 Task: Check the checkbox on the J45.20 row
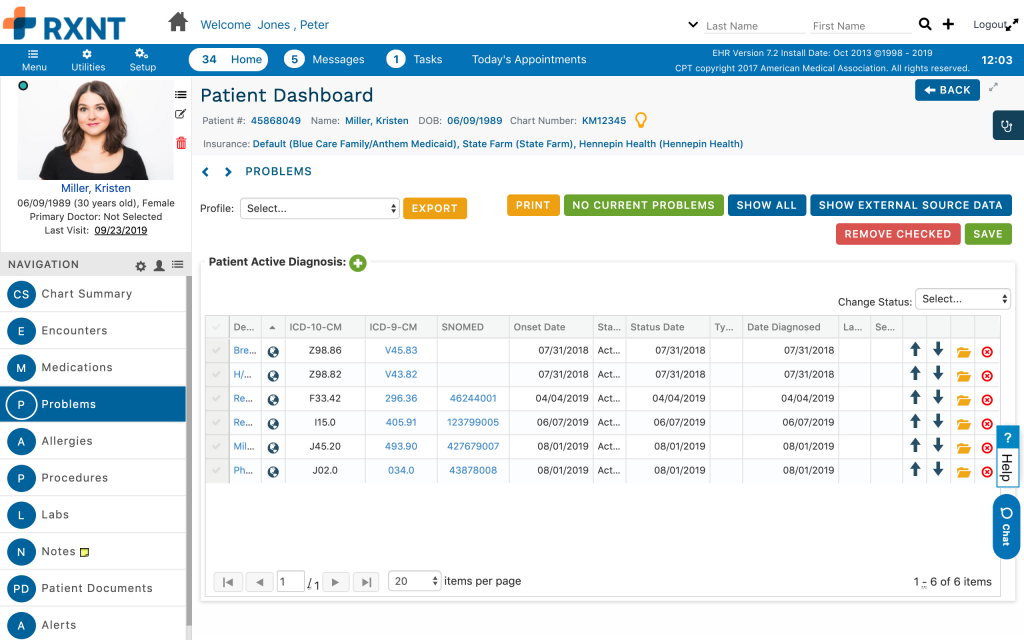[217, 447]
